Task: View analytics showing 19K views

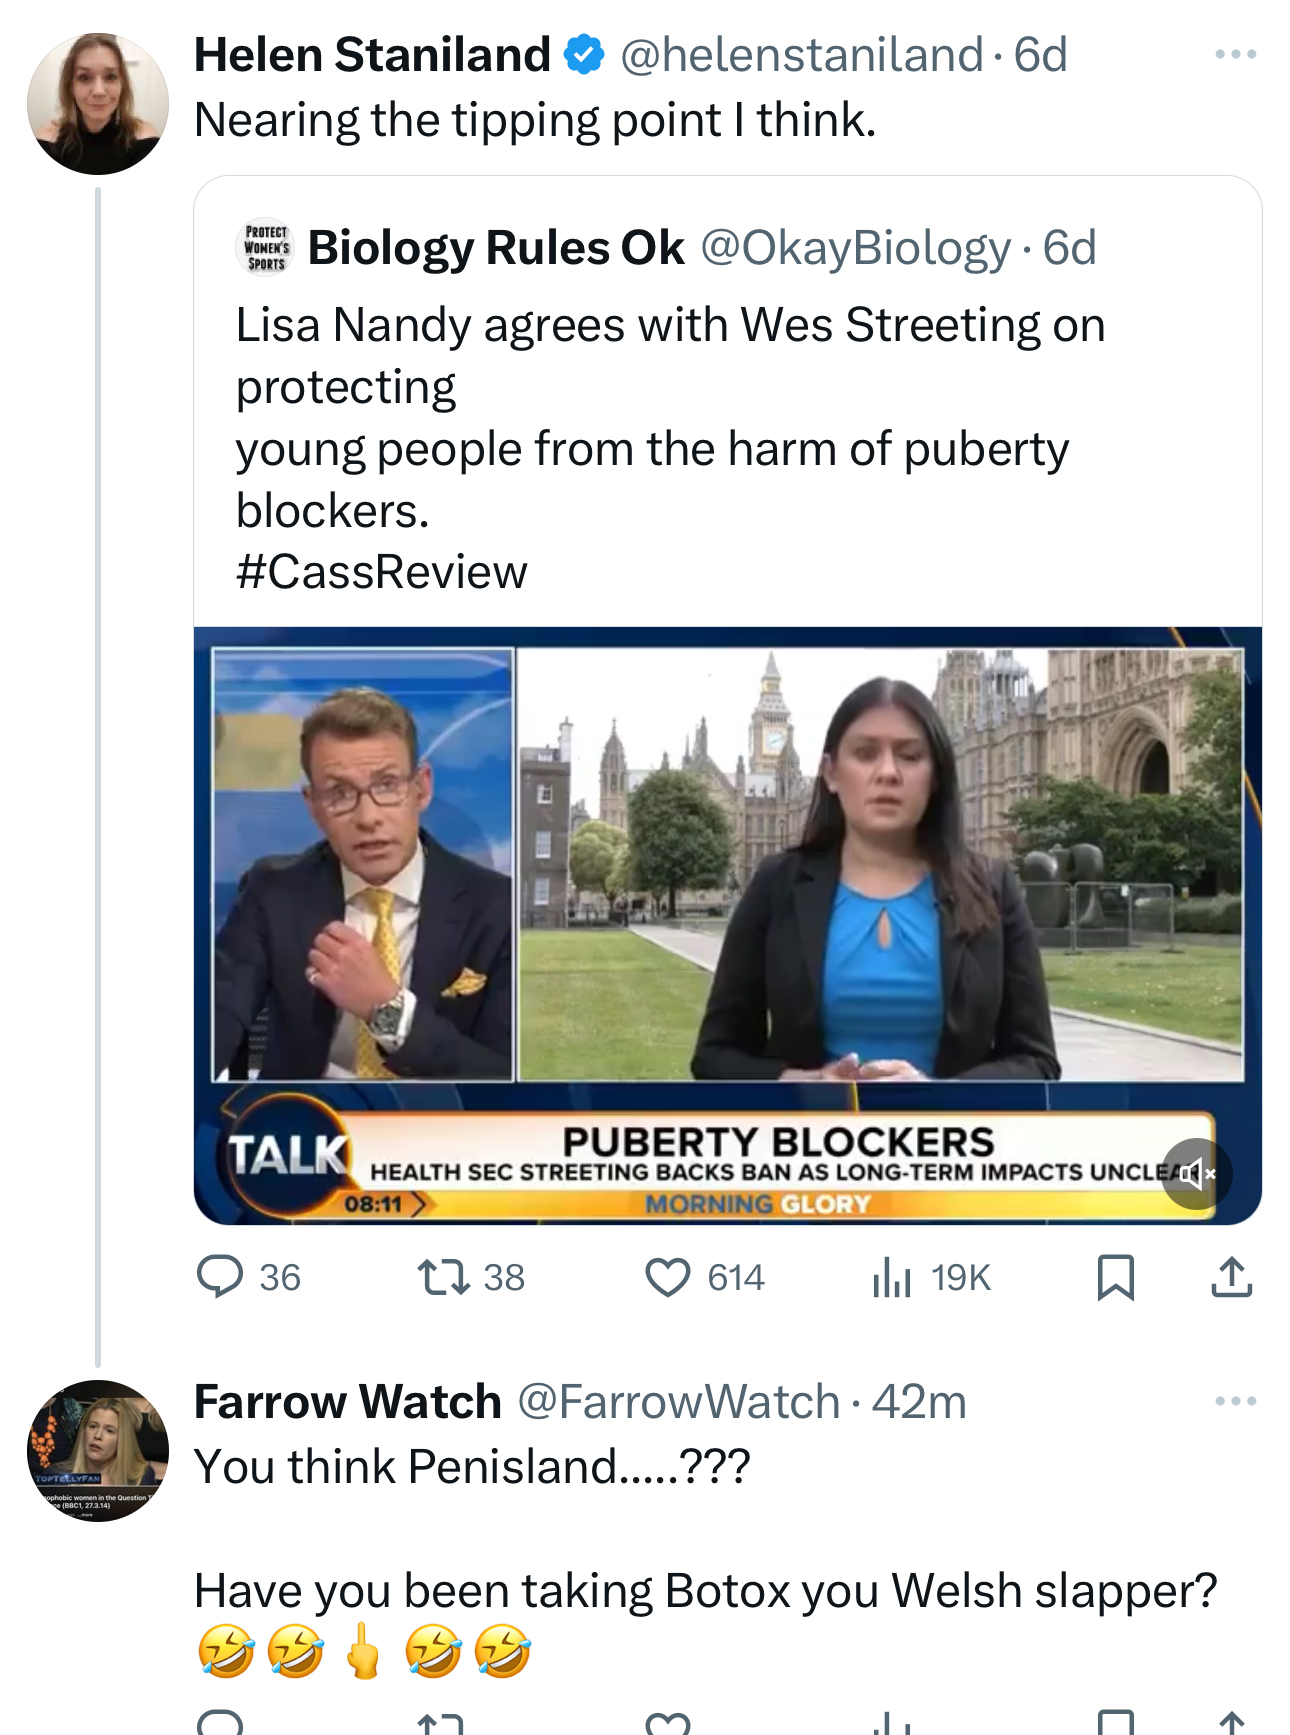Action: click(892, 1277)
